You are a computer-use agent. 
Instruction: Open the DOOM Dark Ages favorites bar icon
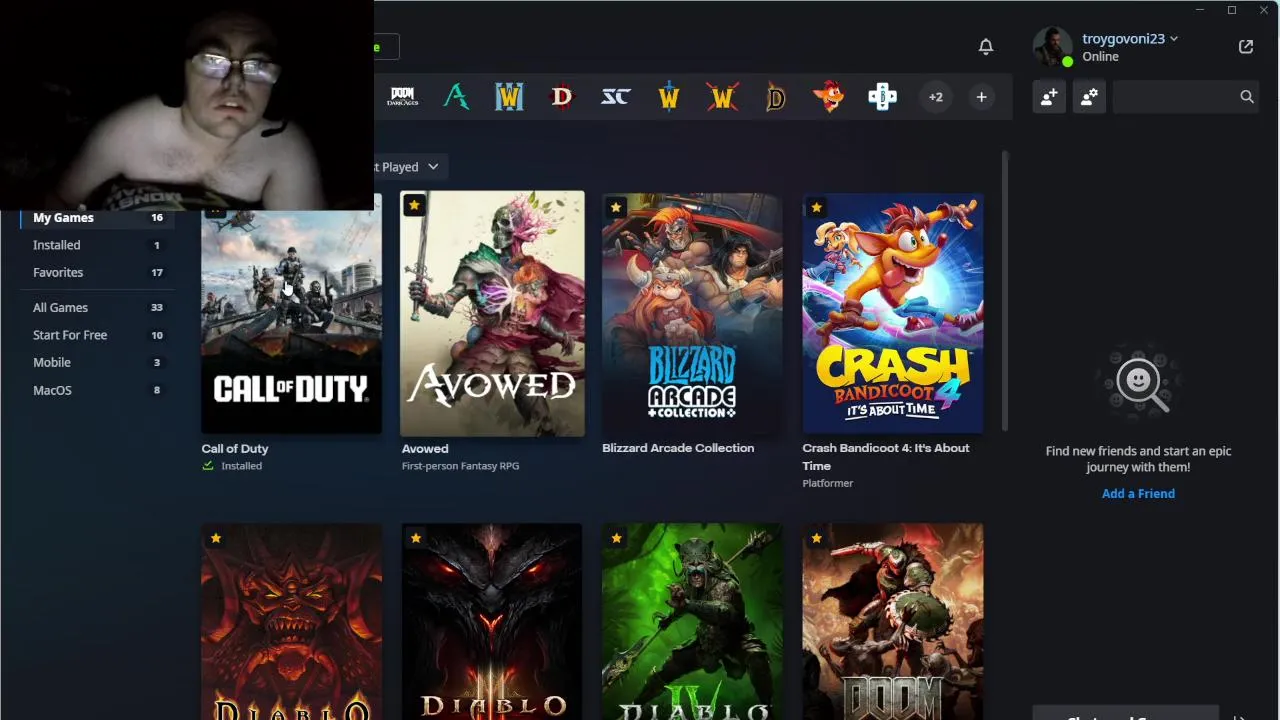coord(403,97)
